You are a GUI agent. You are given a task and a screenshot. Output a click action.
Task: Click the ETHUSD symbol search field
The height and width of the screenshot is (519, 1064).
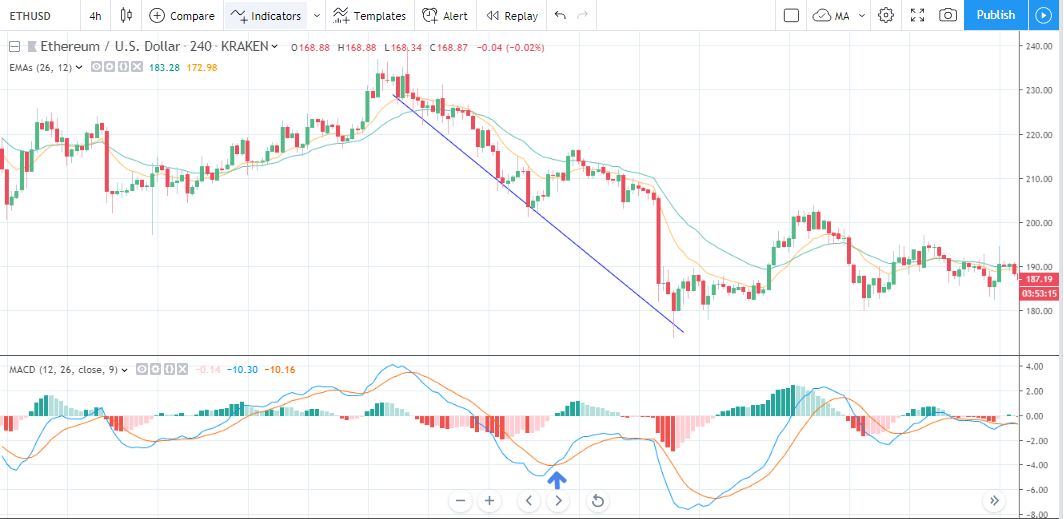(x=30, y=15)
